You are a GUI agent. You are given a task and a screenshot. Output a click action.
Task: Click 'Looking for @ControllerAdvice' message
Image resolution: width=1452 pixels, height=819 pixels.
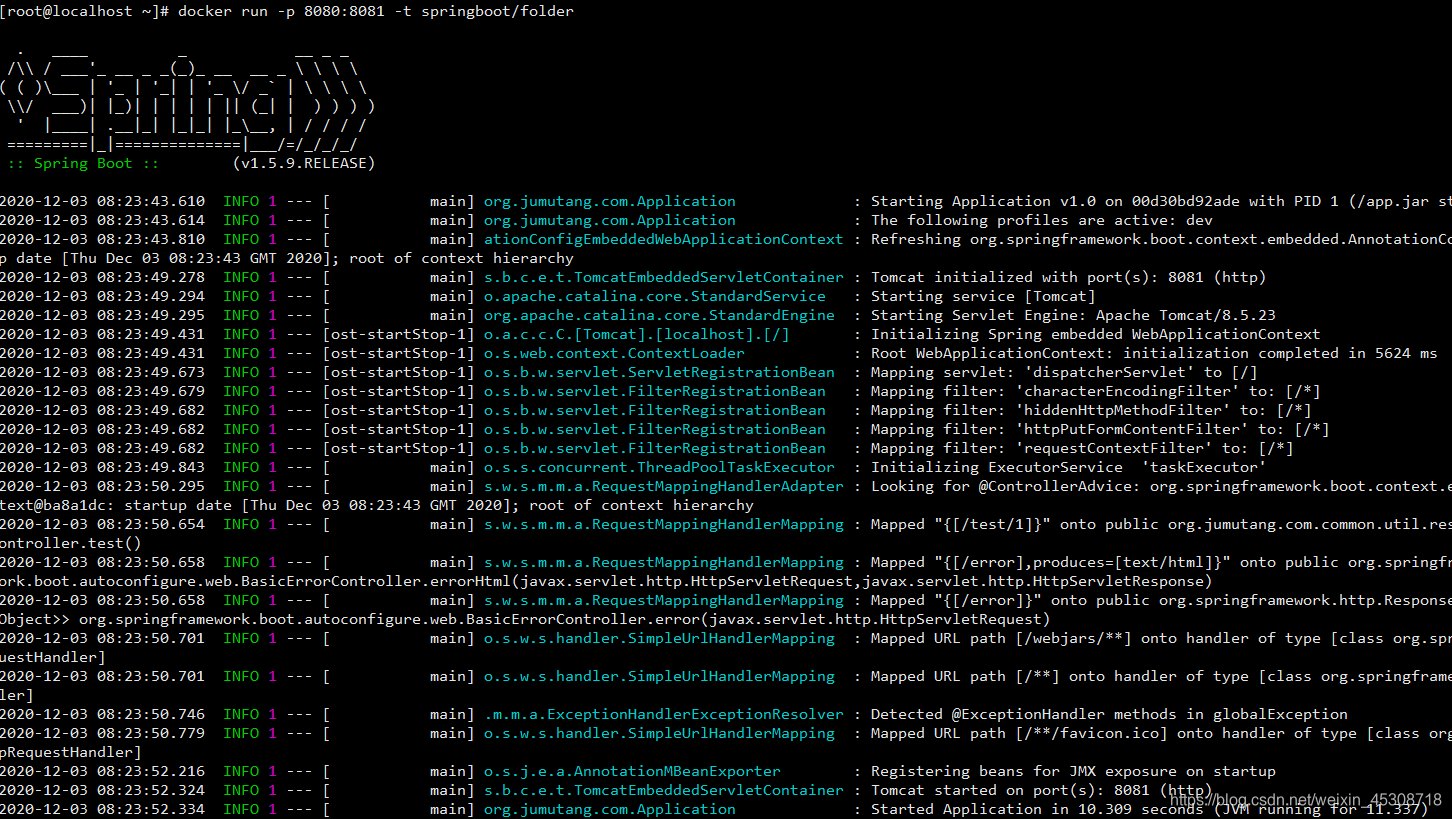1161,486
